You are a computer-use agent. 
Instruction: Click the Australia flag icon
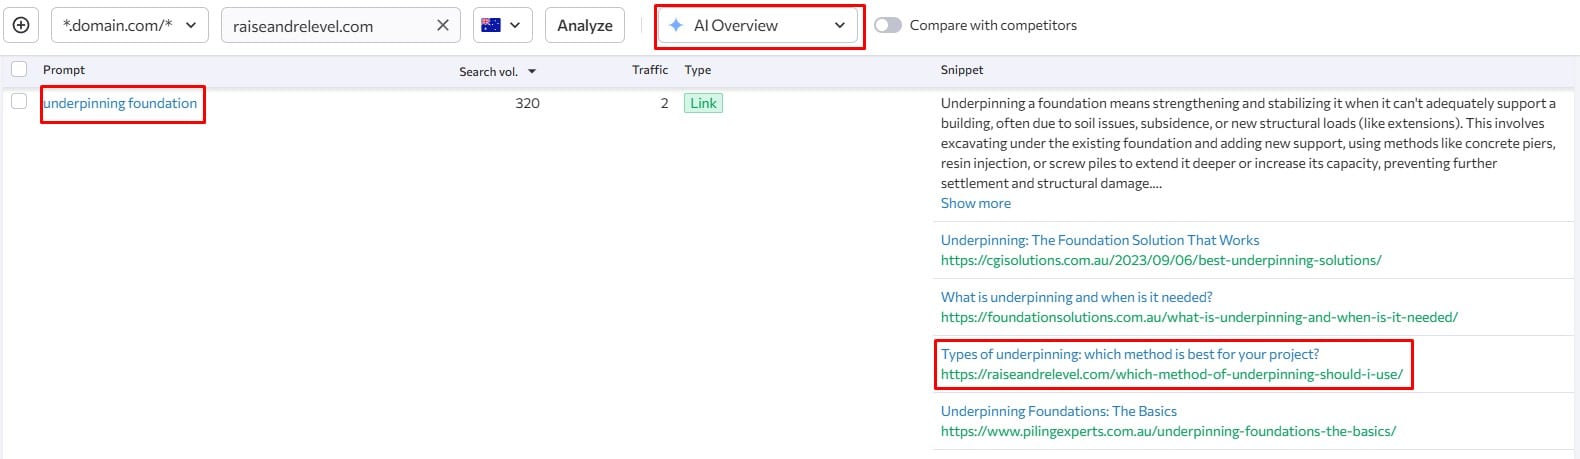click(491, 25)
